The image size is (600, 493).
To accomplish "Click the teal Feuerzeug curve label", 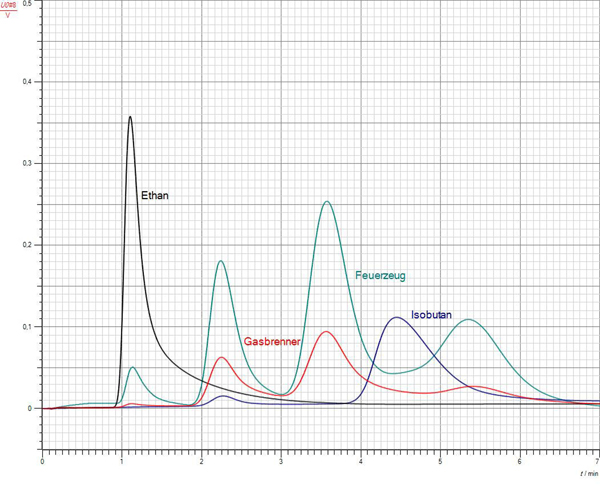I will pos(380,275).
